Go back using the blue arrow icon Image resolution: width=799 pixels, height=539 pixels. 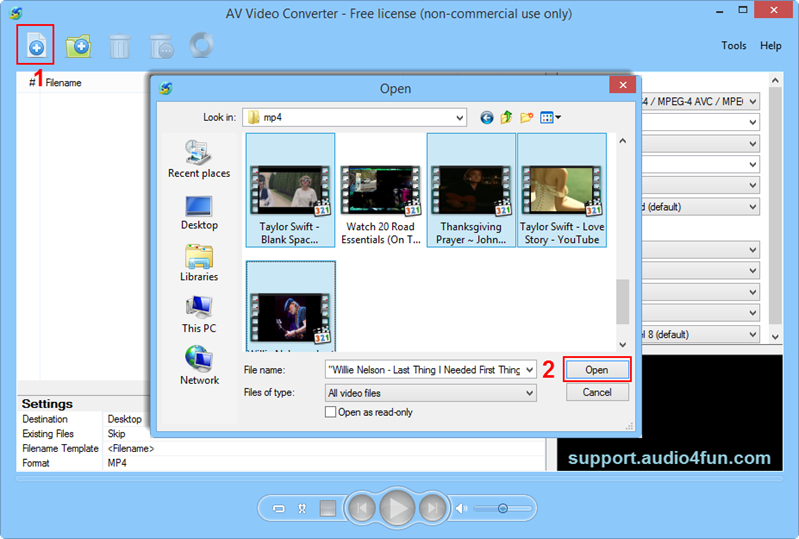pyautogui.click(x=487, y=118)
